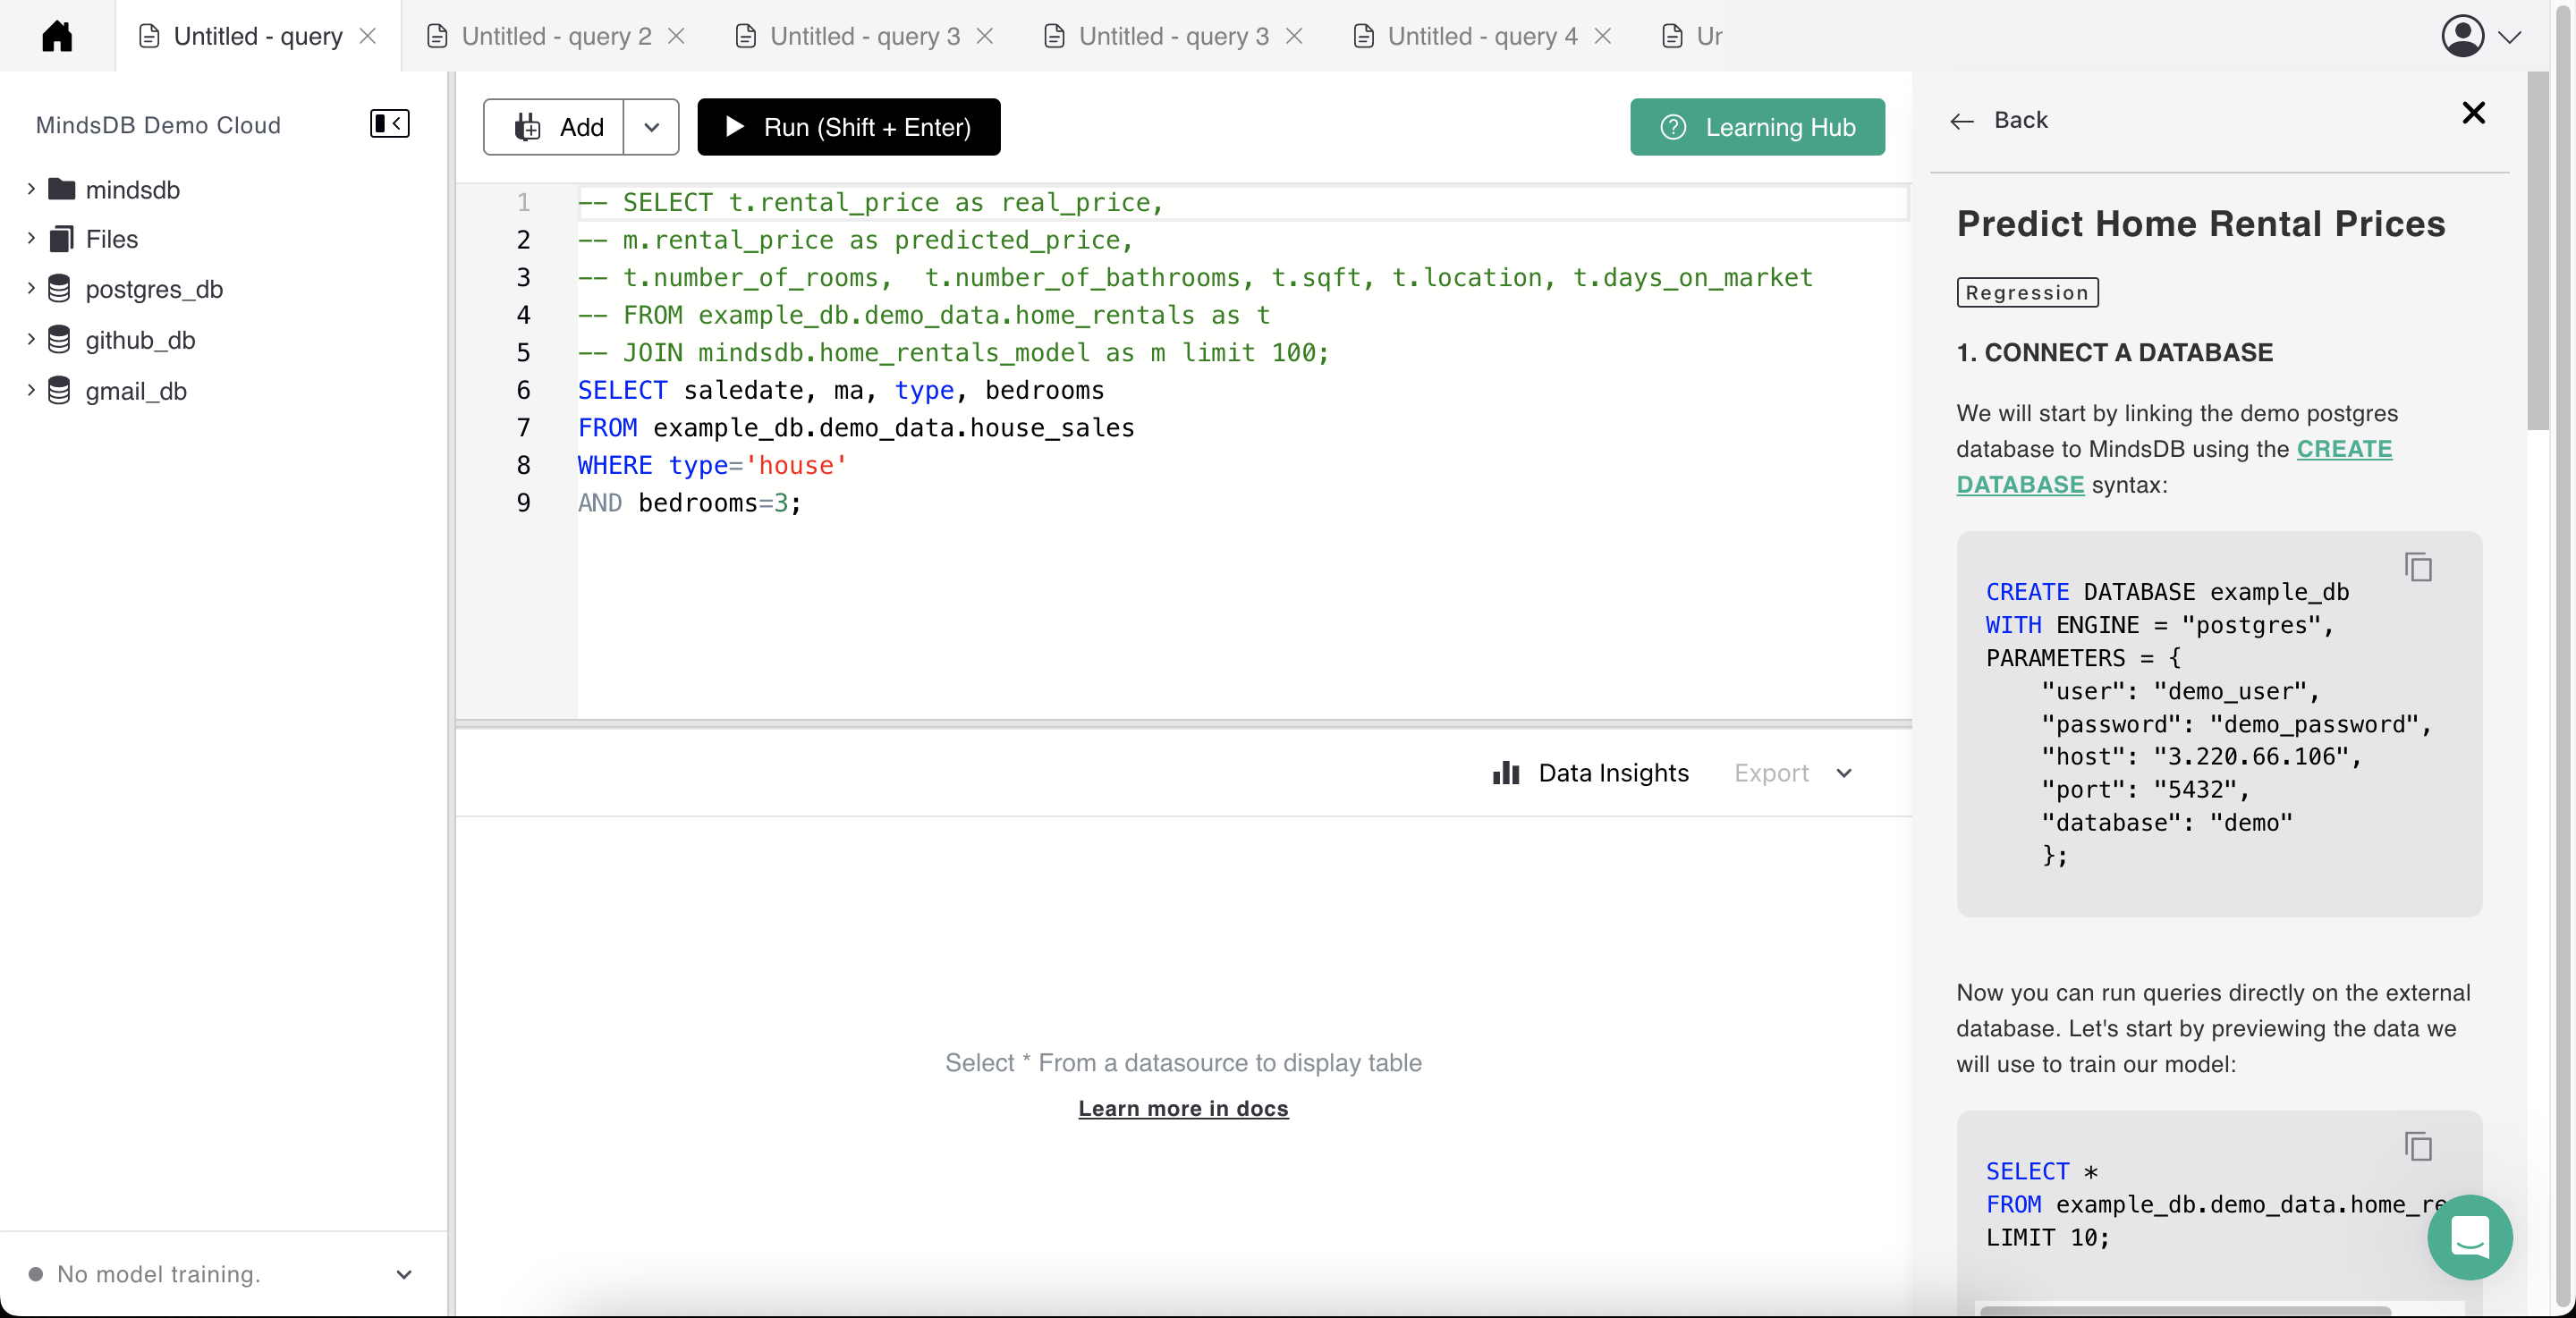Click the FROM keyword on line 7
The width and height of the screenshot is (2576, 1318).
(x=607, y=428)
